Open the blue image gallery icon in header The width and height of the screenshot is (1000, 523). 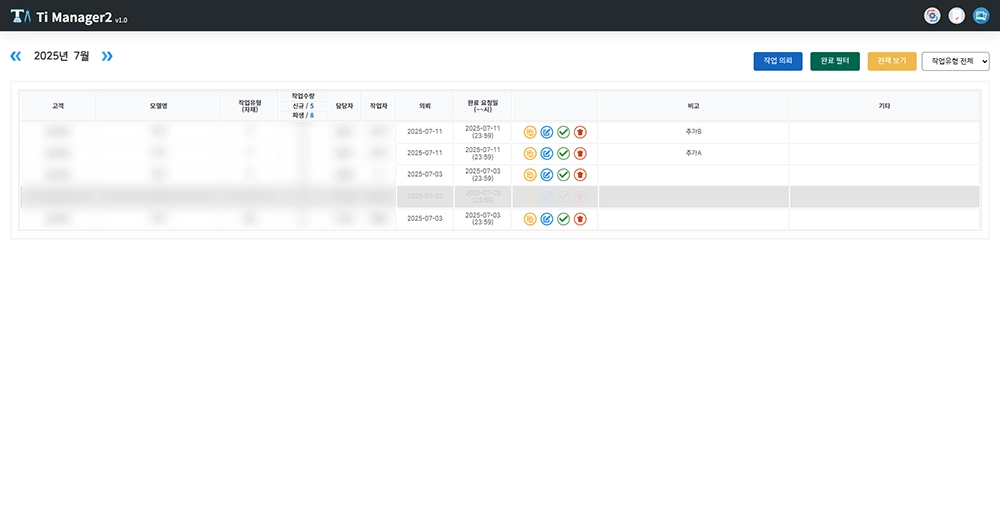pyautogui.click(x=981, y=16)
